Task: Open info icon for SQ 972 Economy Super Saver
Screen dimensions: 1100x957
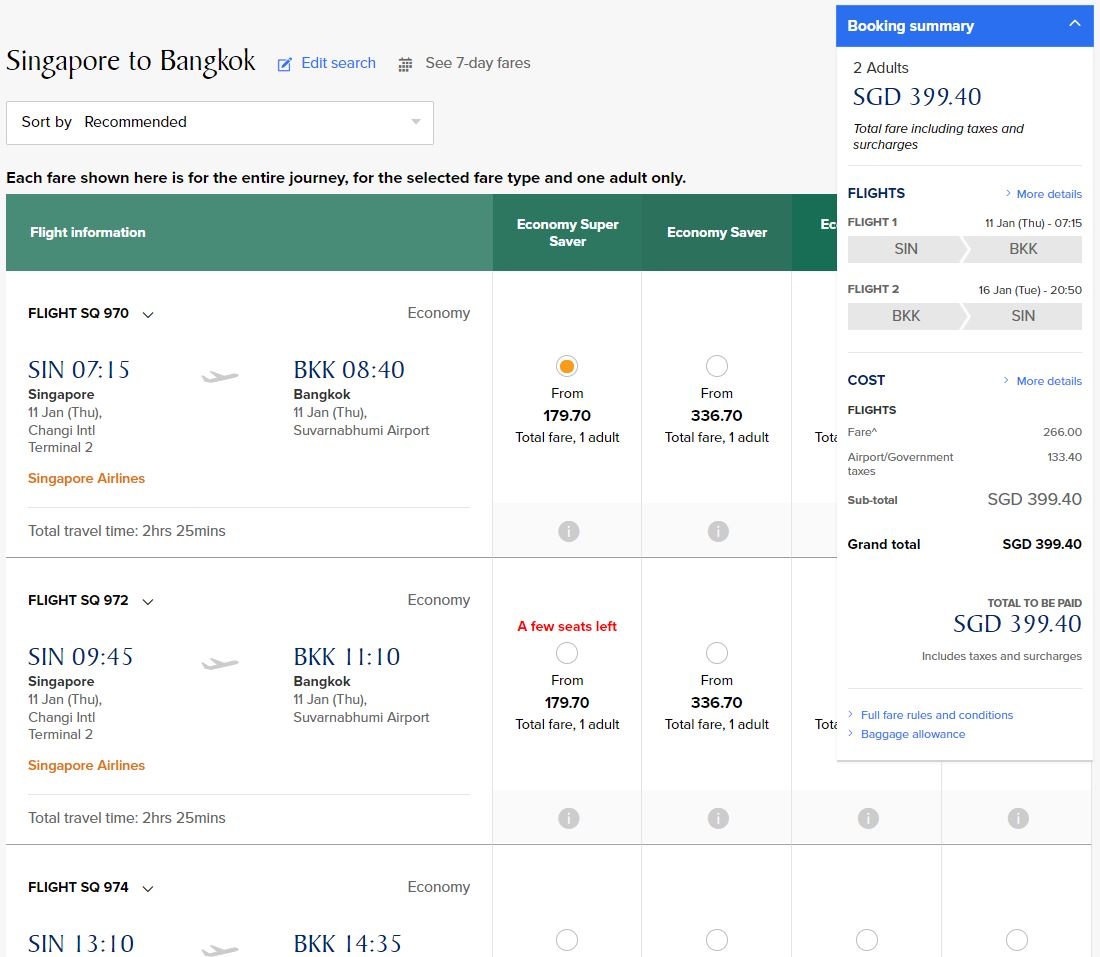Action: pos(568,818)
